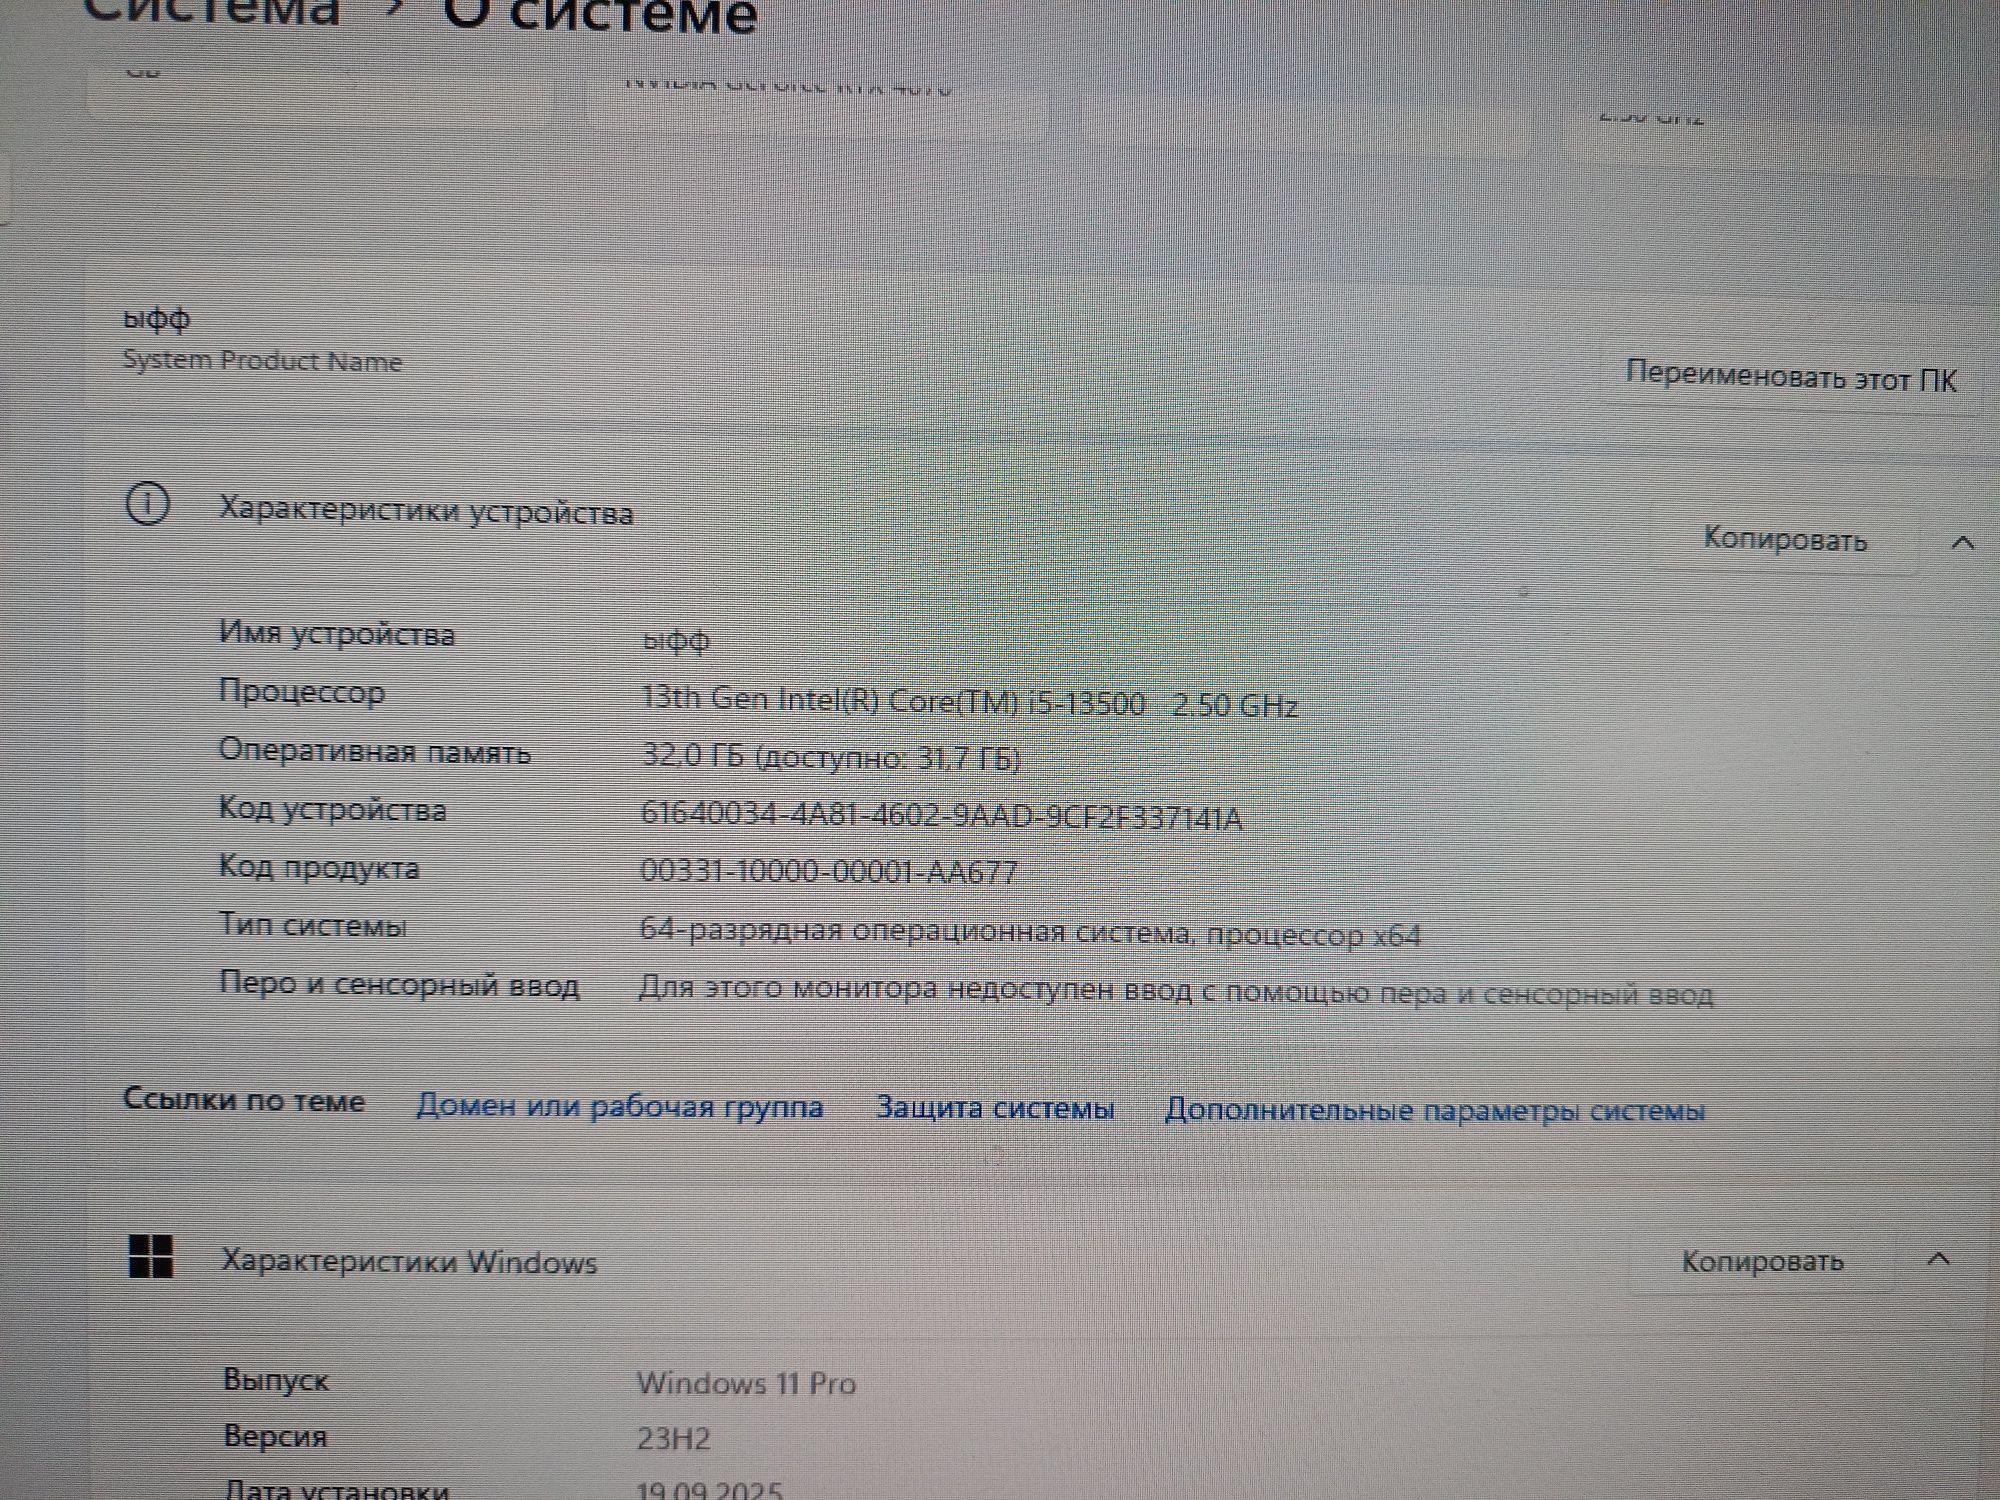Screen dimensions: 2000x1500
Task: Click the Характеристики устройства section header
Action: (426, 511)
